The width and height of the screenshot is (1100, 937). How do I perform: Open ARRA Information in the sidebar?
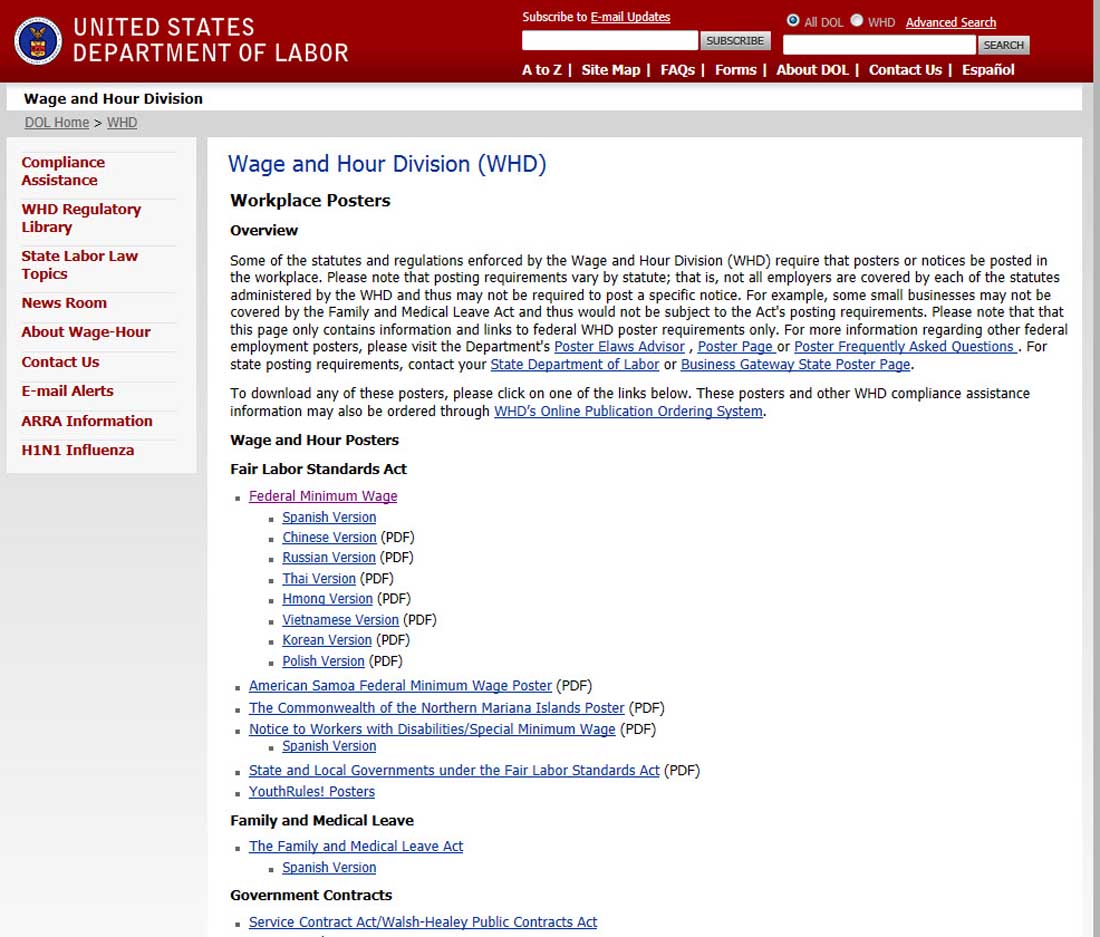[x=86, y=421]
